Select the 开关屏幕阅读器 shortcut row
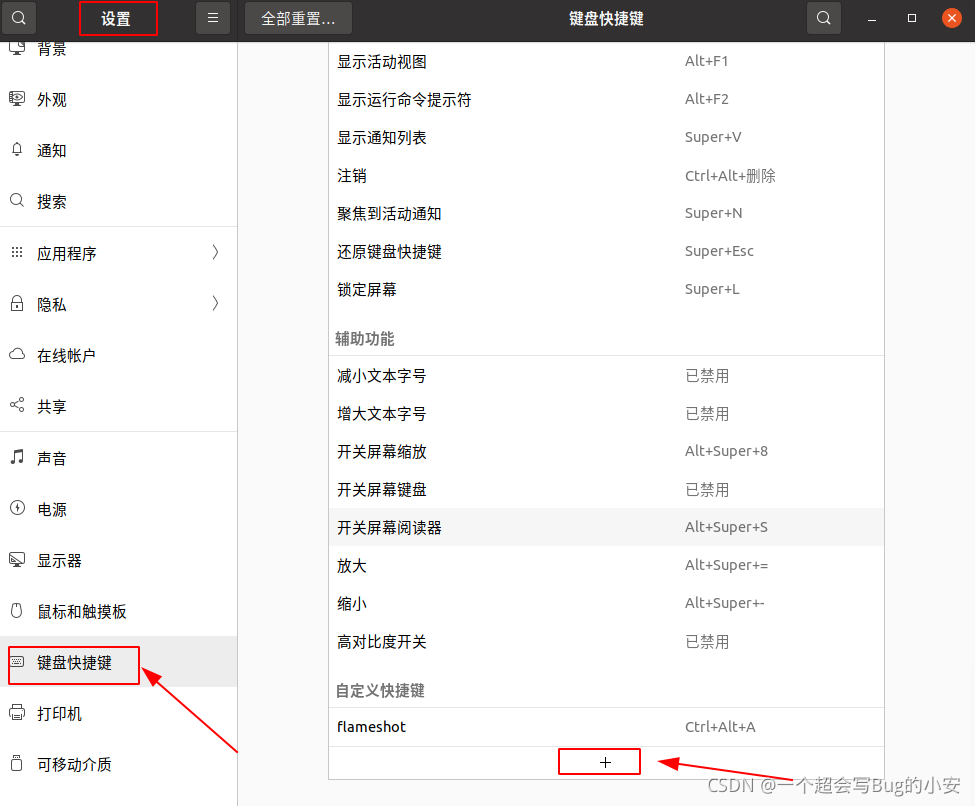Screen dimensions: 975x806 (x=606, y=527)
